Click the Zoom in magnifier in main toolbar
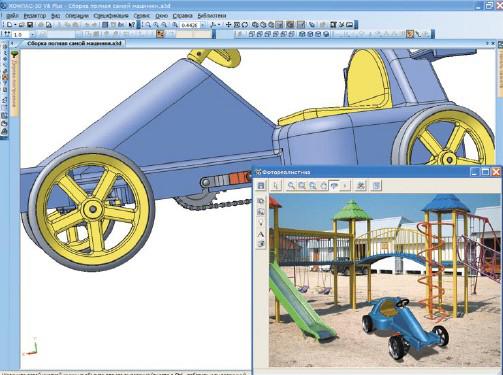 156,25
